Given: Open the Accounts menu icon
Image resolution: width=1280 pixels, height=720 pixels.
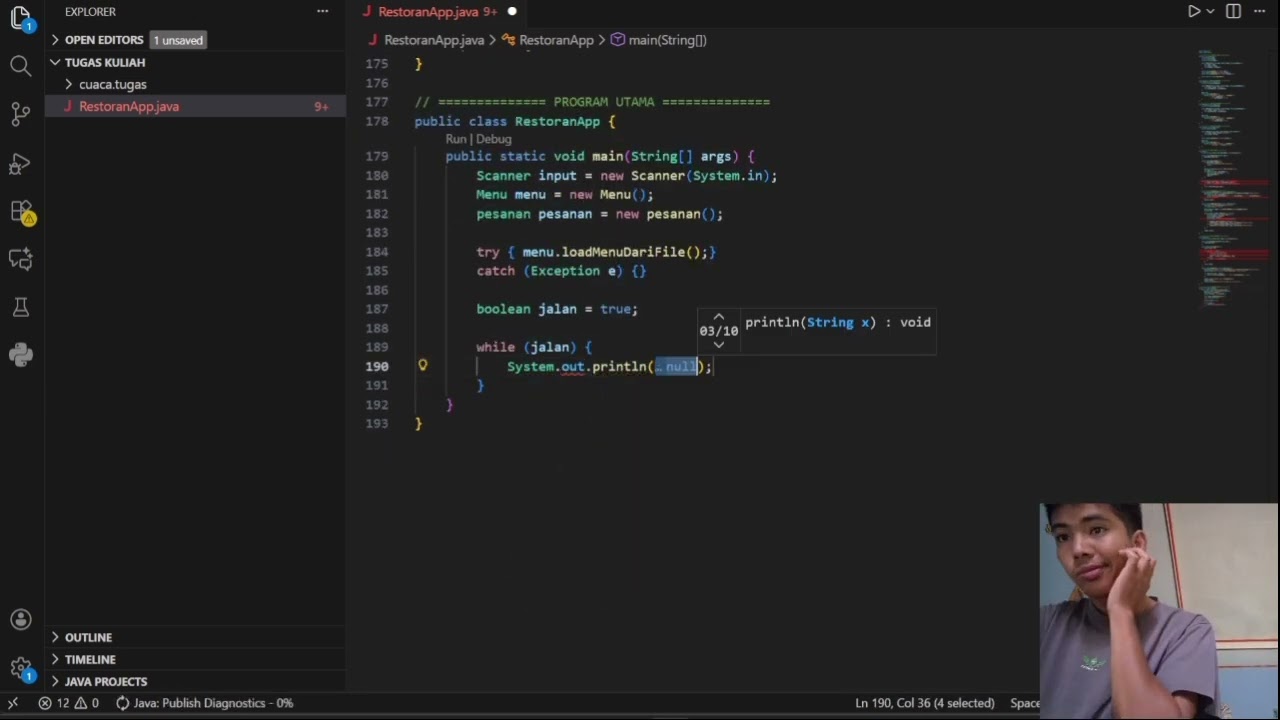Looking at the screenshot, I should [x=21, y=620].
